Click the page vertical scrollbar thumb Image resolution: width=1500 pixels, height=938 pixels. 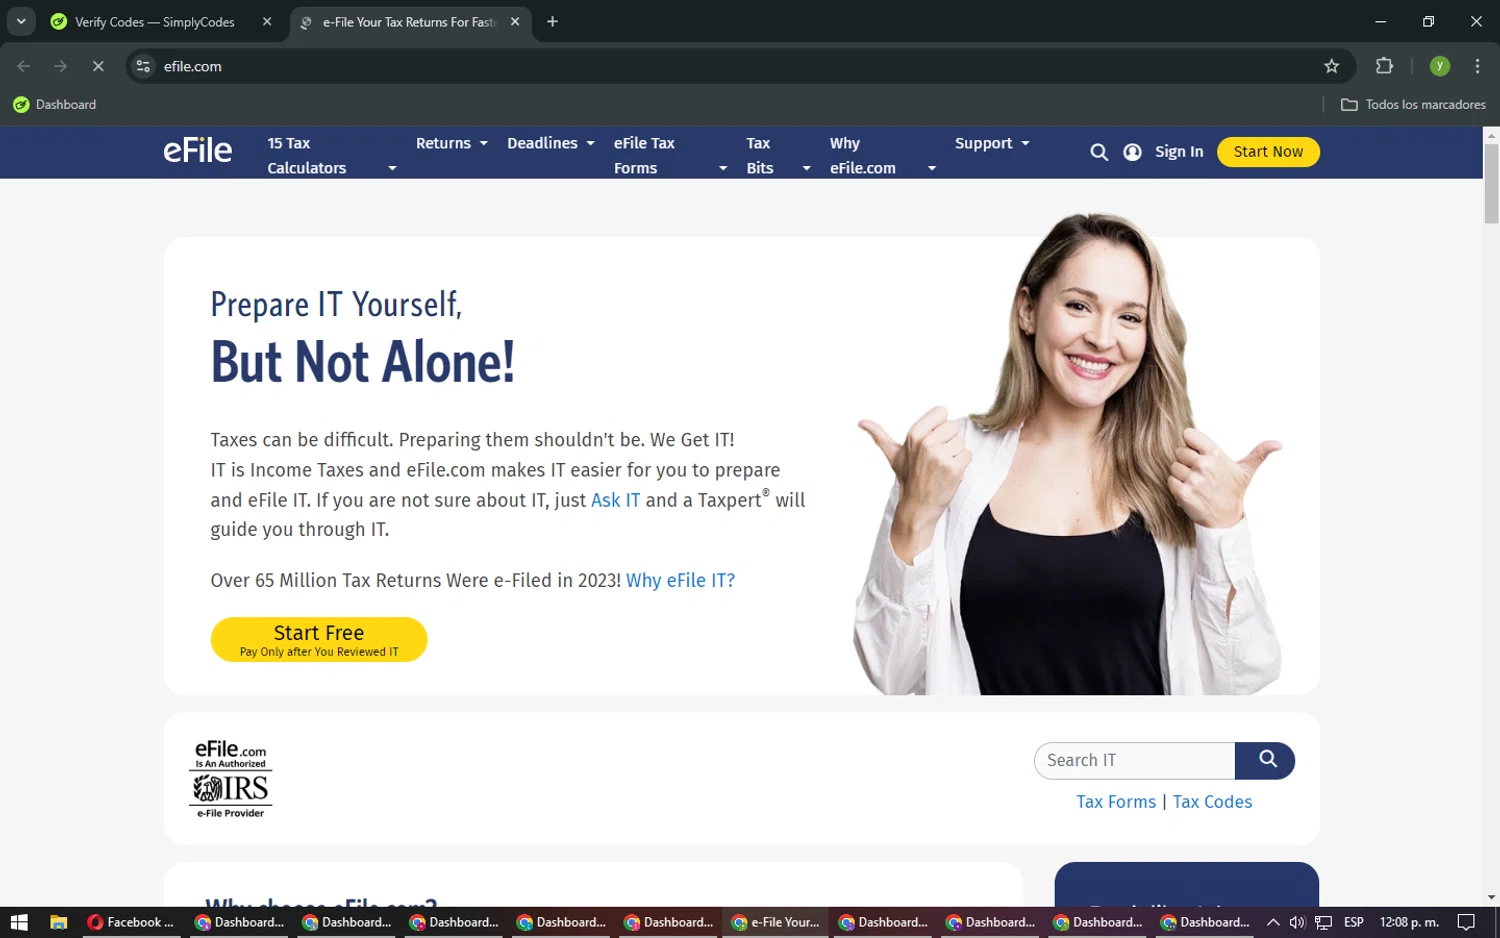tap(1491, 183)
